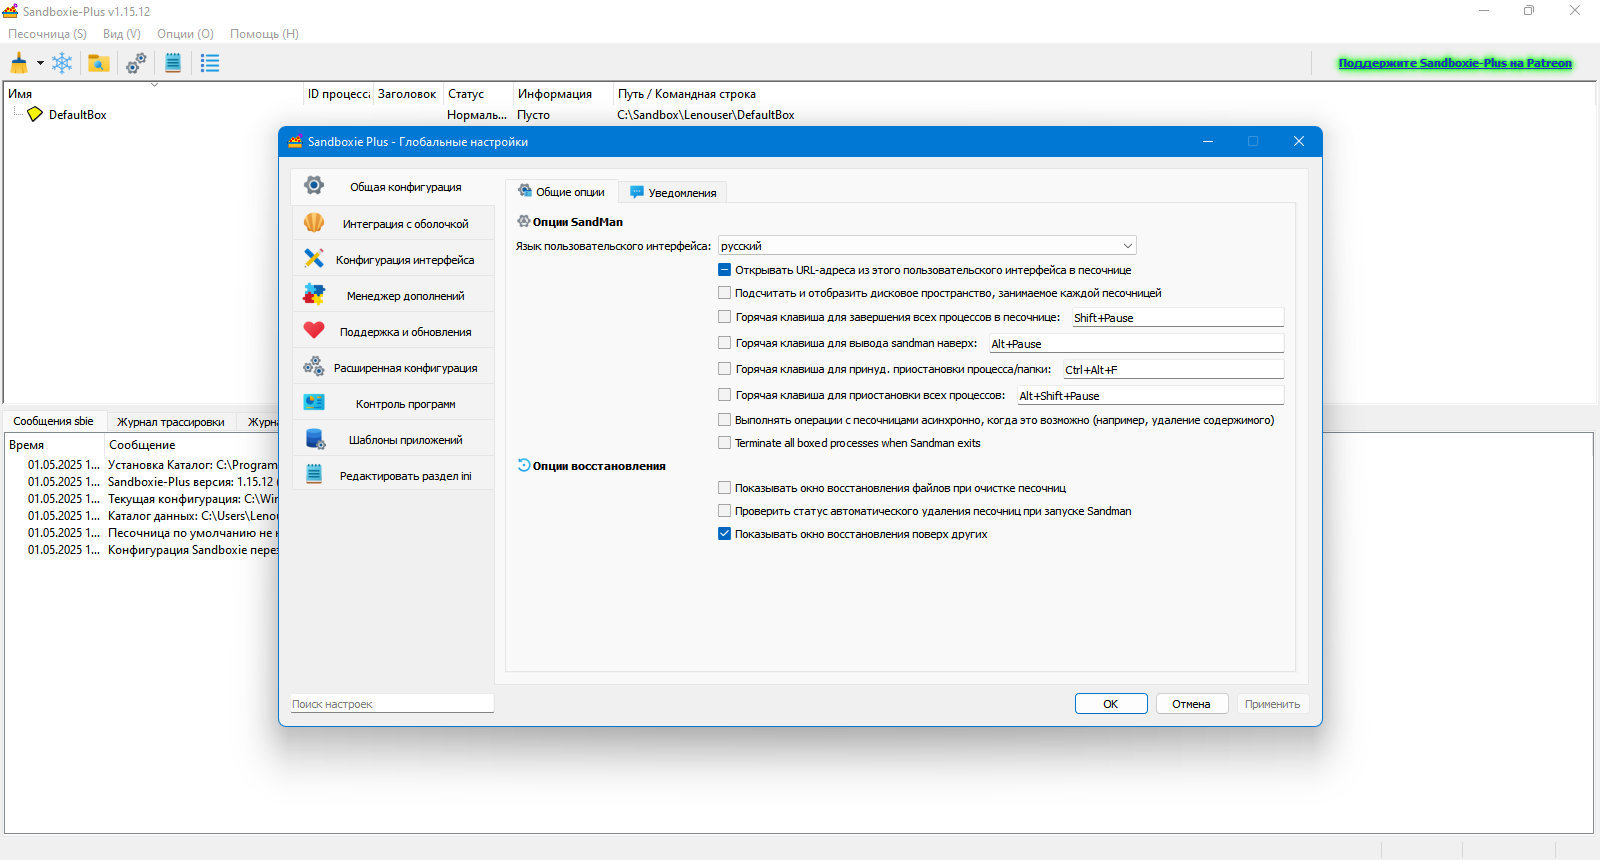
Task: Select the Sandboxie-Plus версия log row
Action: point(142,482)
